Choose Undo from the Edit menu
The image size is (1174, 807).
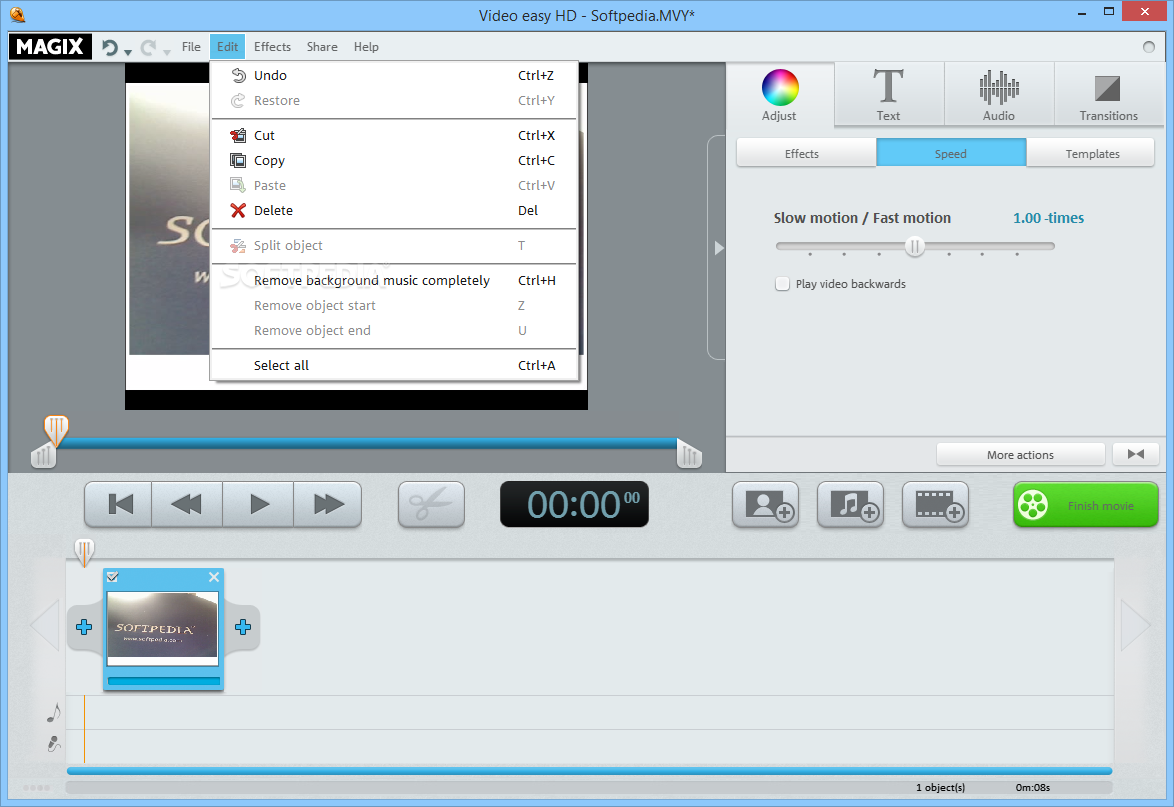click(395, 76)
